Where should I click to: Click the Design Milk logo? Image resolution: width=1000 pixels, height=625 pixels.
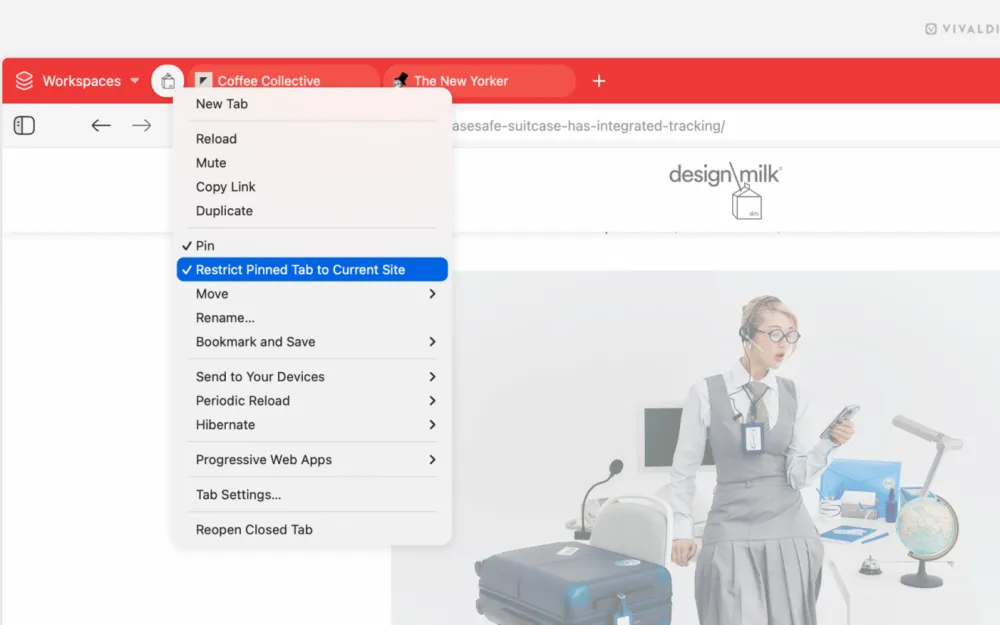725,186
